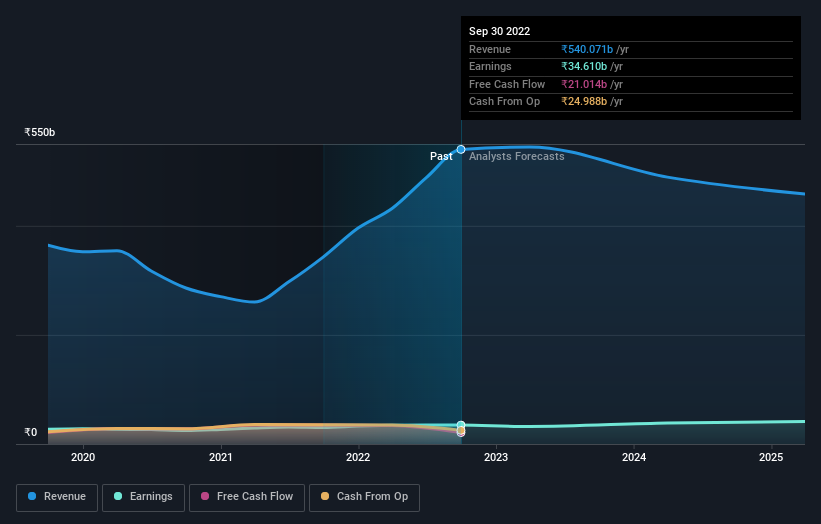Image resolution: width=821 pixels, height=524 pixels.
Task: Select the Earnings marker at the Past boundary
Action: point(461,425)
